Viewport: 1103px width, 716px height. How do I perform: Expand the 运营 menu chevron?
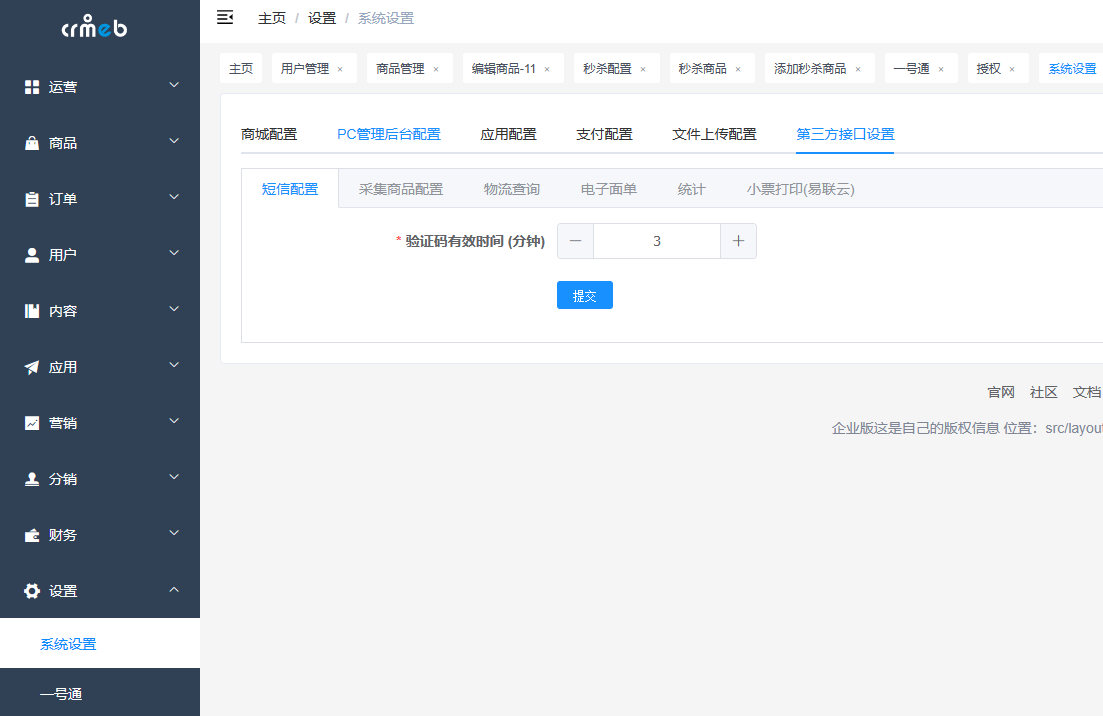174,85
